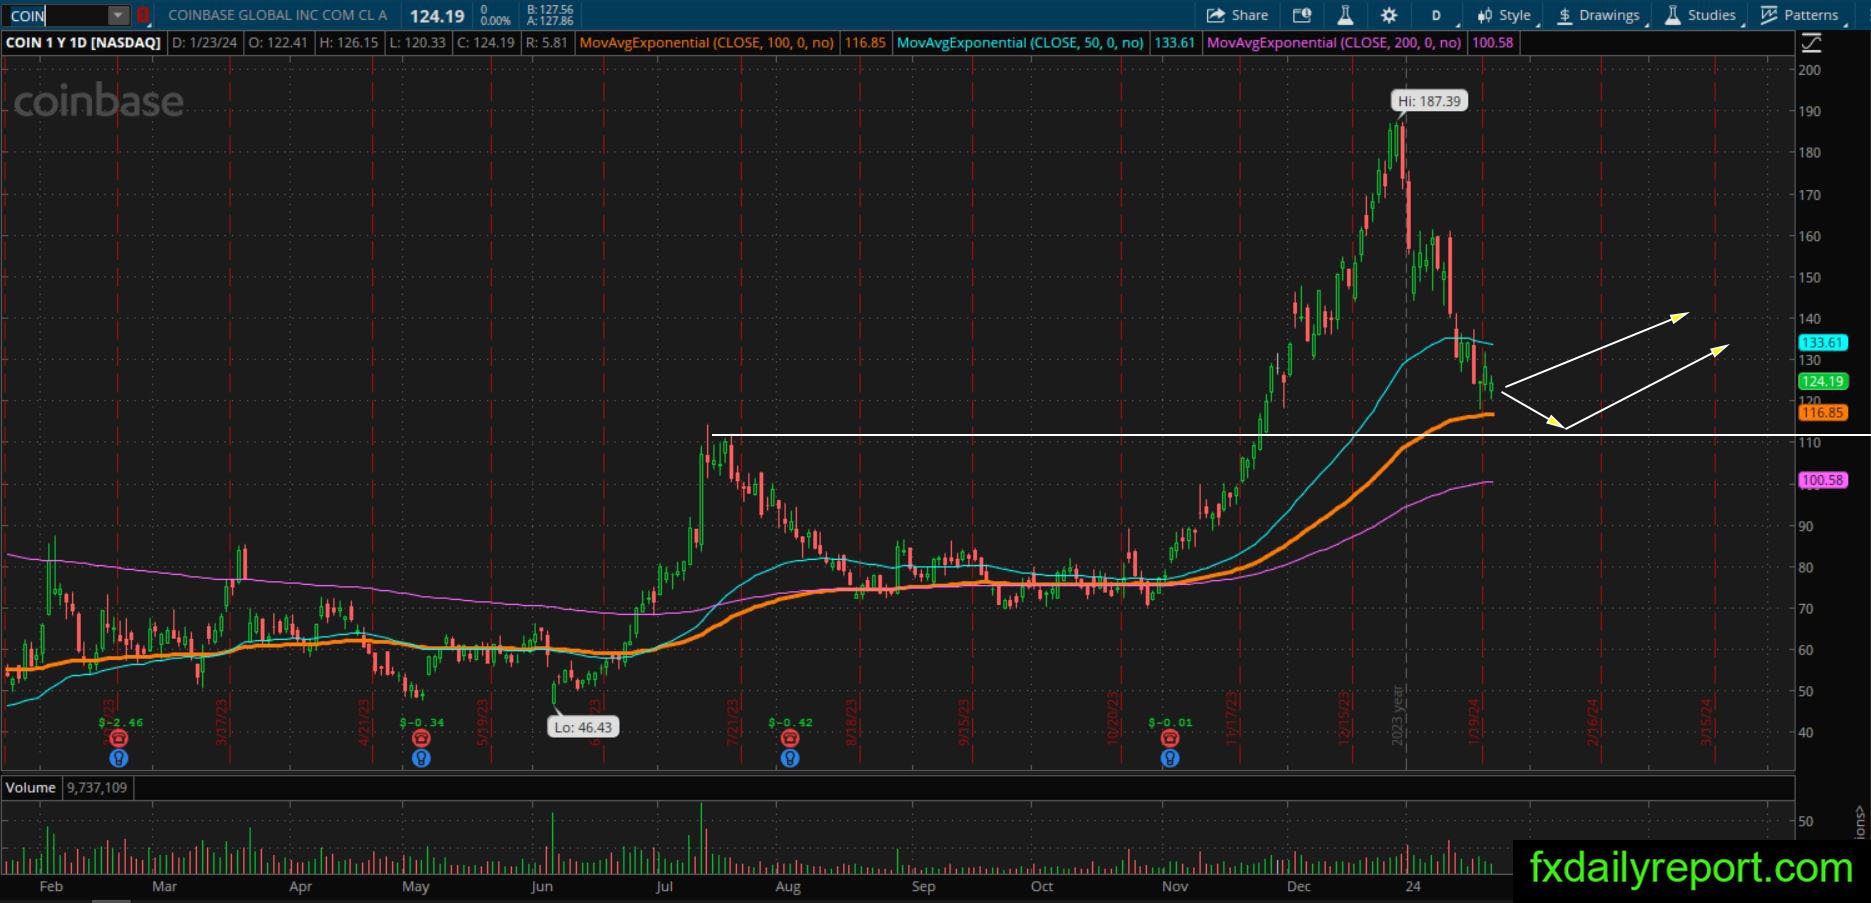Open the Studies flask menu
Viewport: 1871px width, 903px height.
pos(1700,15)
